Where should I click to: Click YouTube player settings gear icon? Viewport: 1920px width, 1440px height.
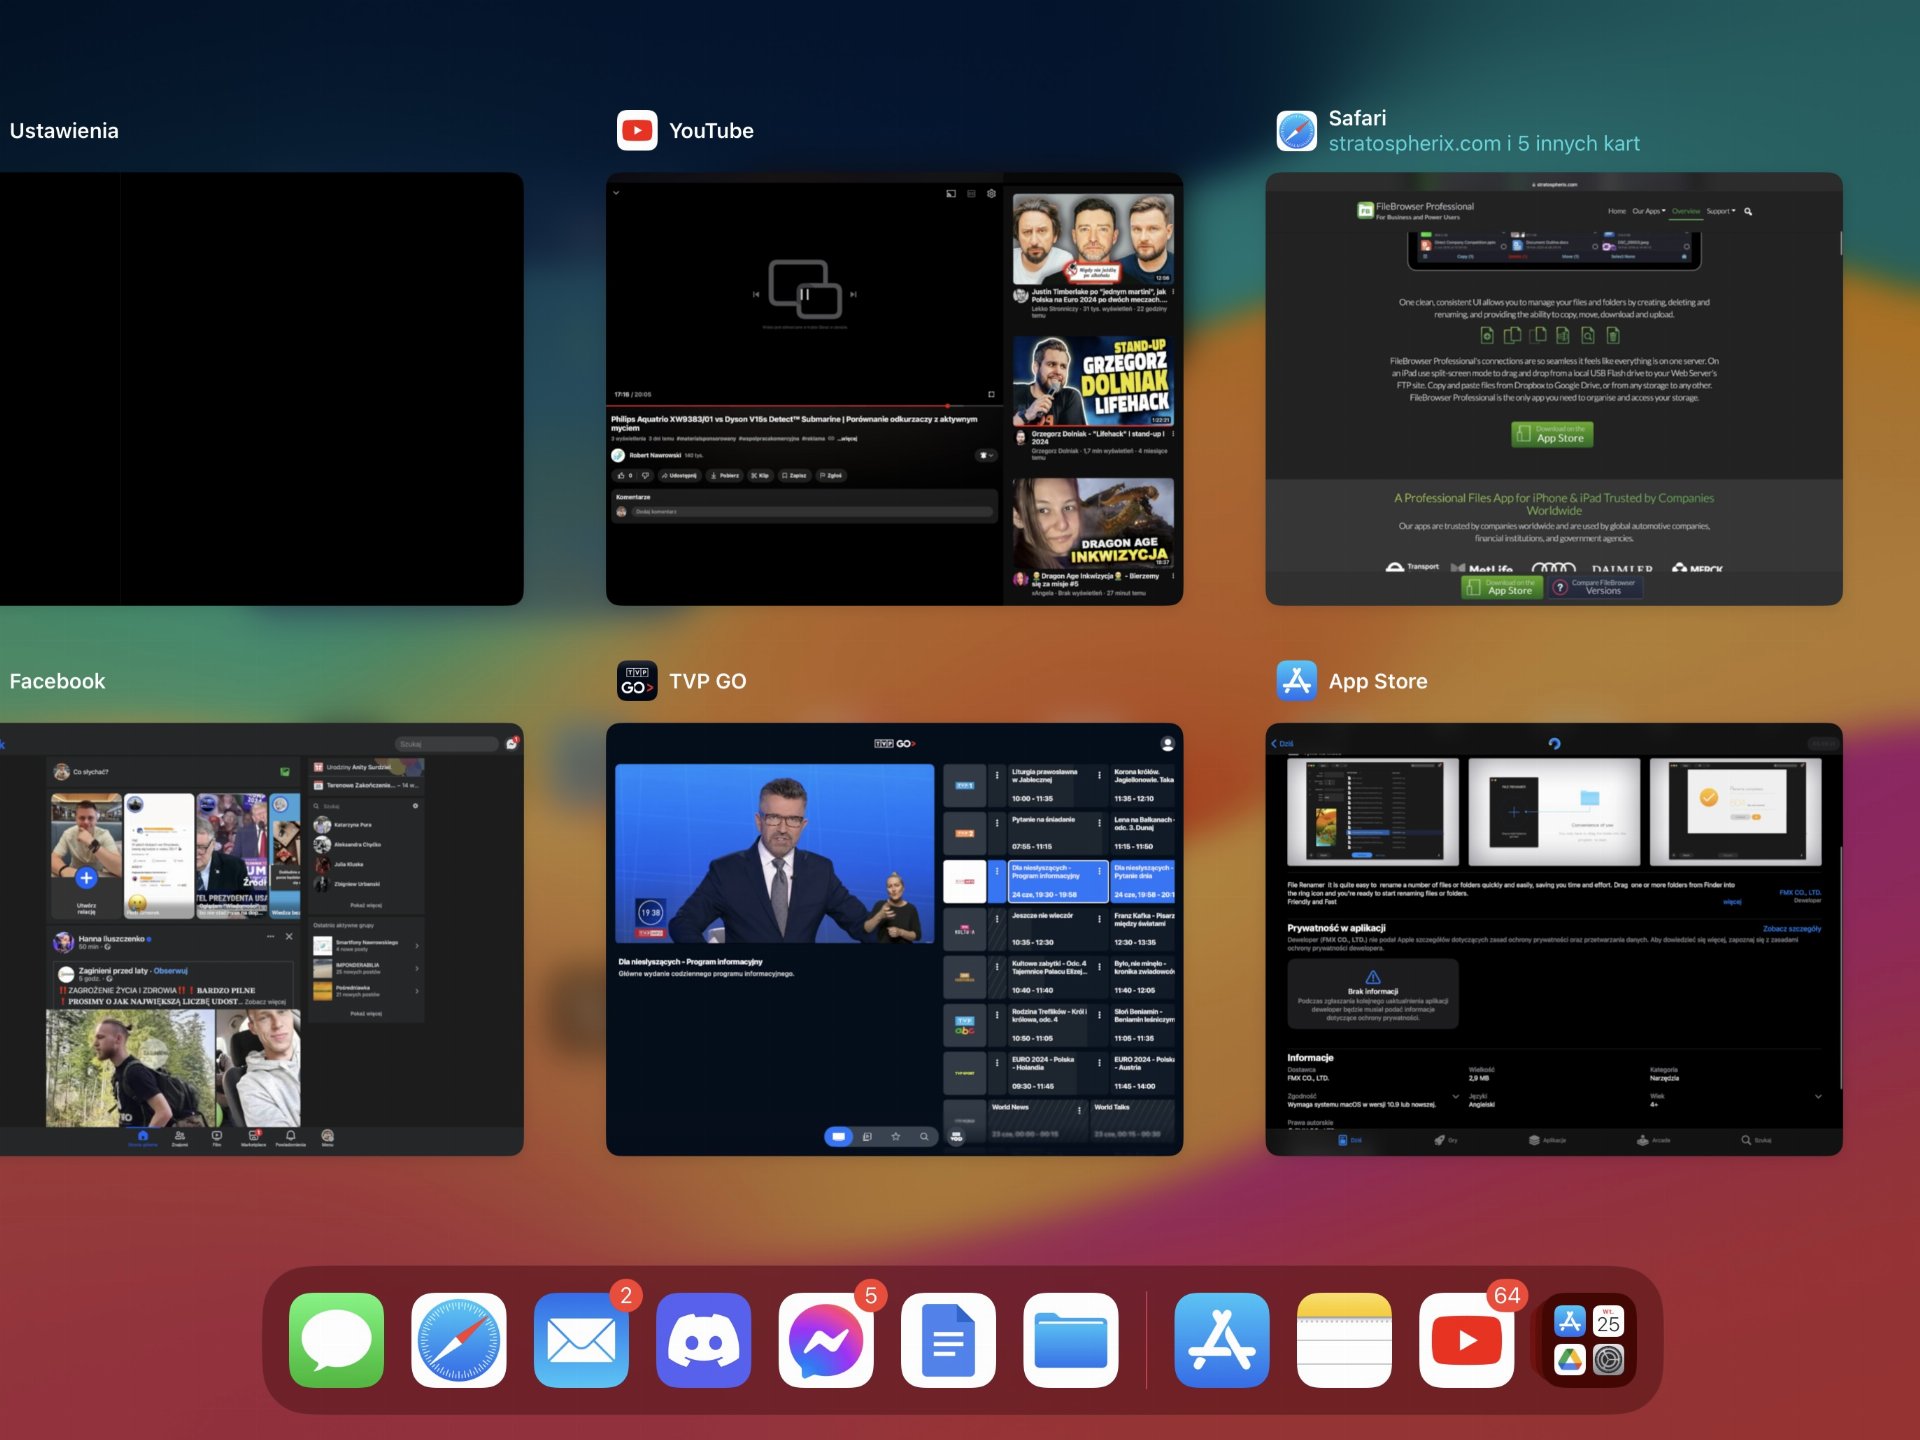991,193
